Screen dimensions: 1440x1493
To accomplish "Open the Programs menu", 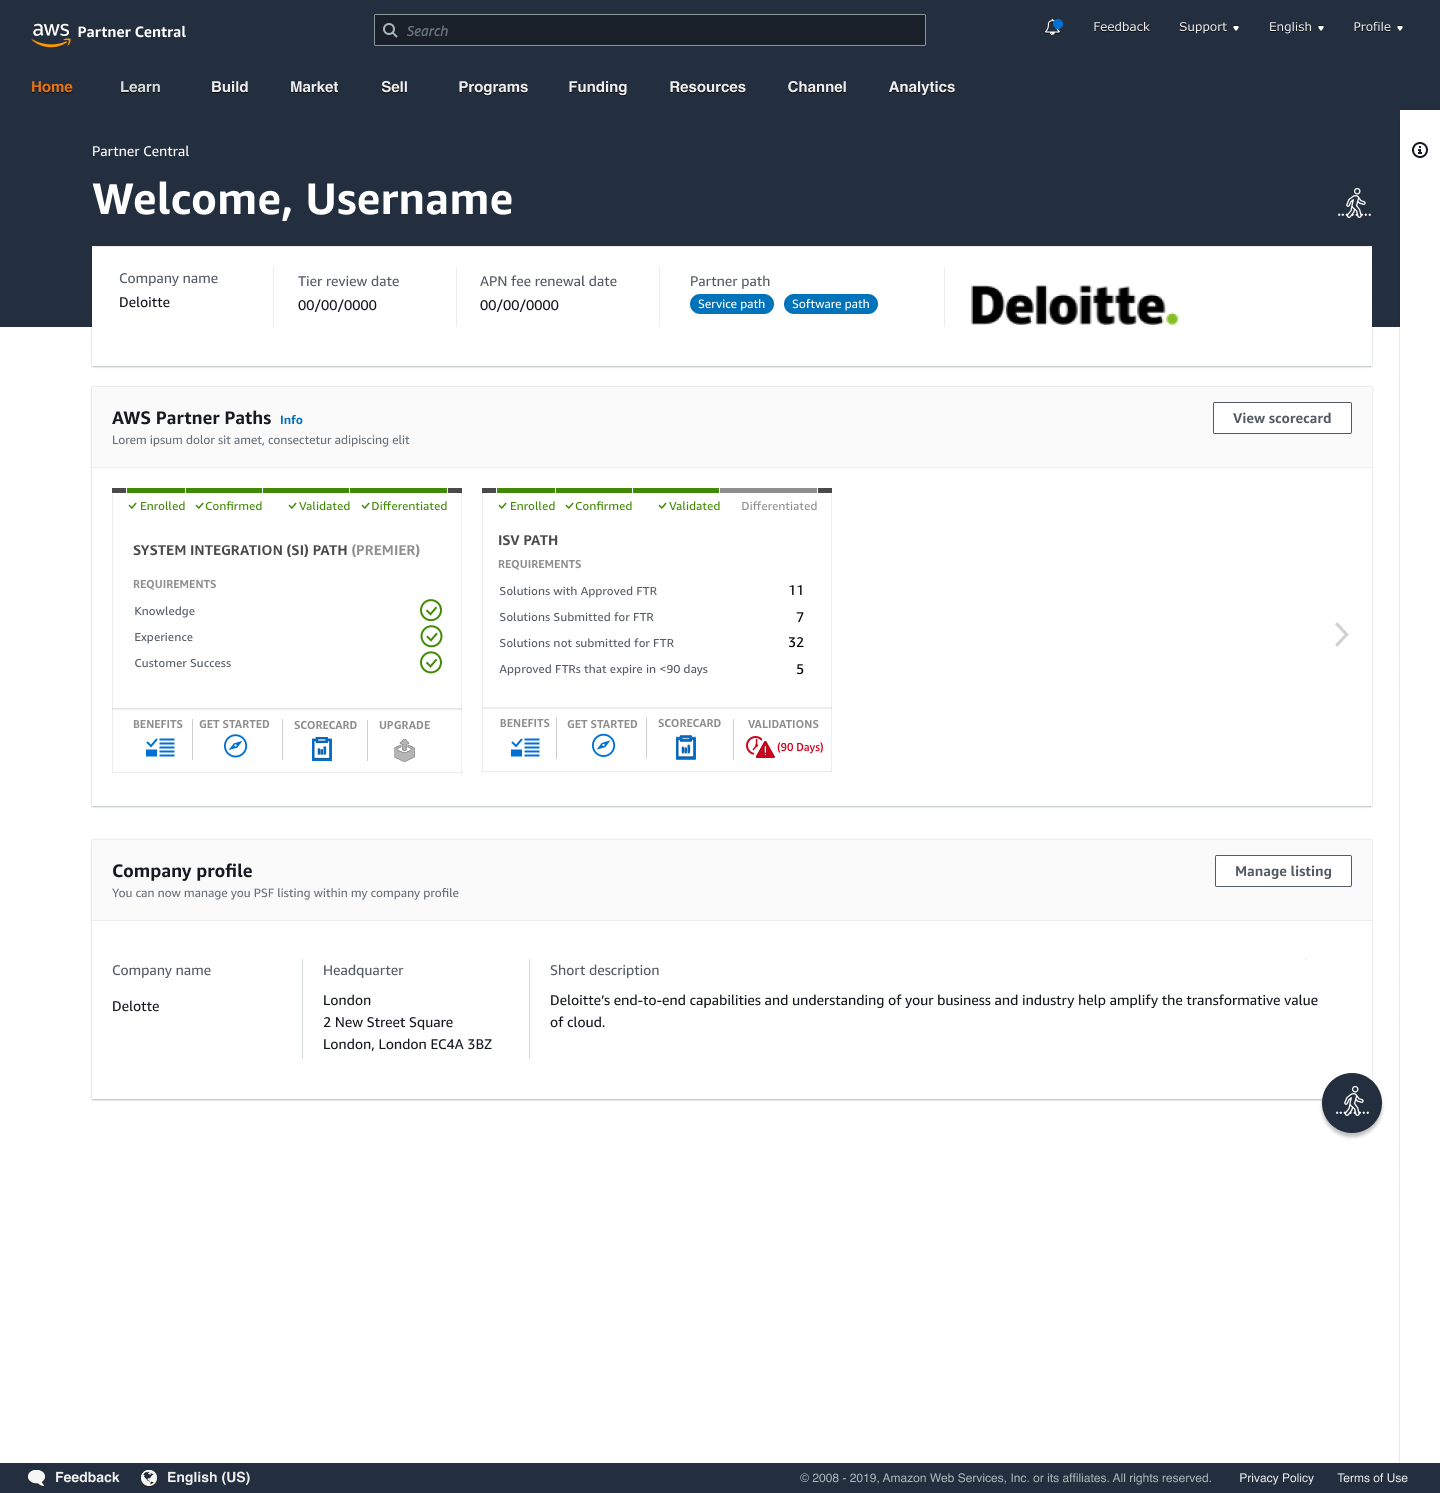I will (493, 87).
